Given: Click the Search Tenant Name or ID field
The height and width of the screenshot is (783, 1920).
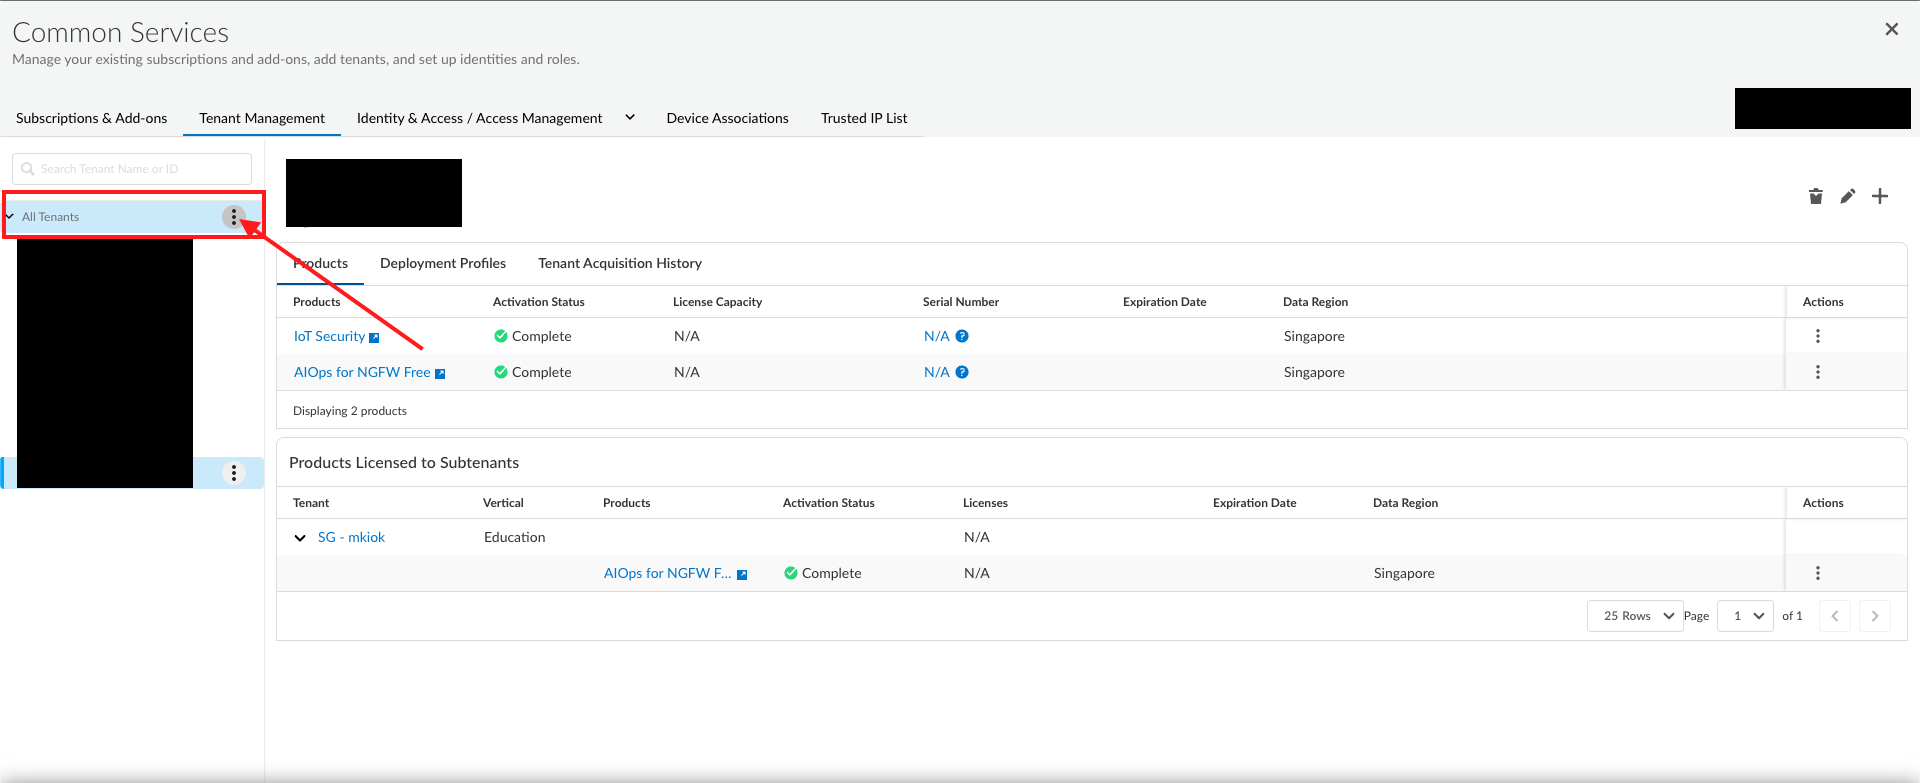Looking at the screenshot, I should pyautogui.click(x=132, y=169).
